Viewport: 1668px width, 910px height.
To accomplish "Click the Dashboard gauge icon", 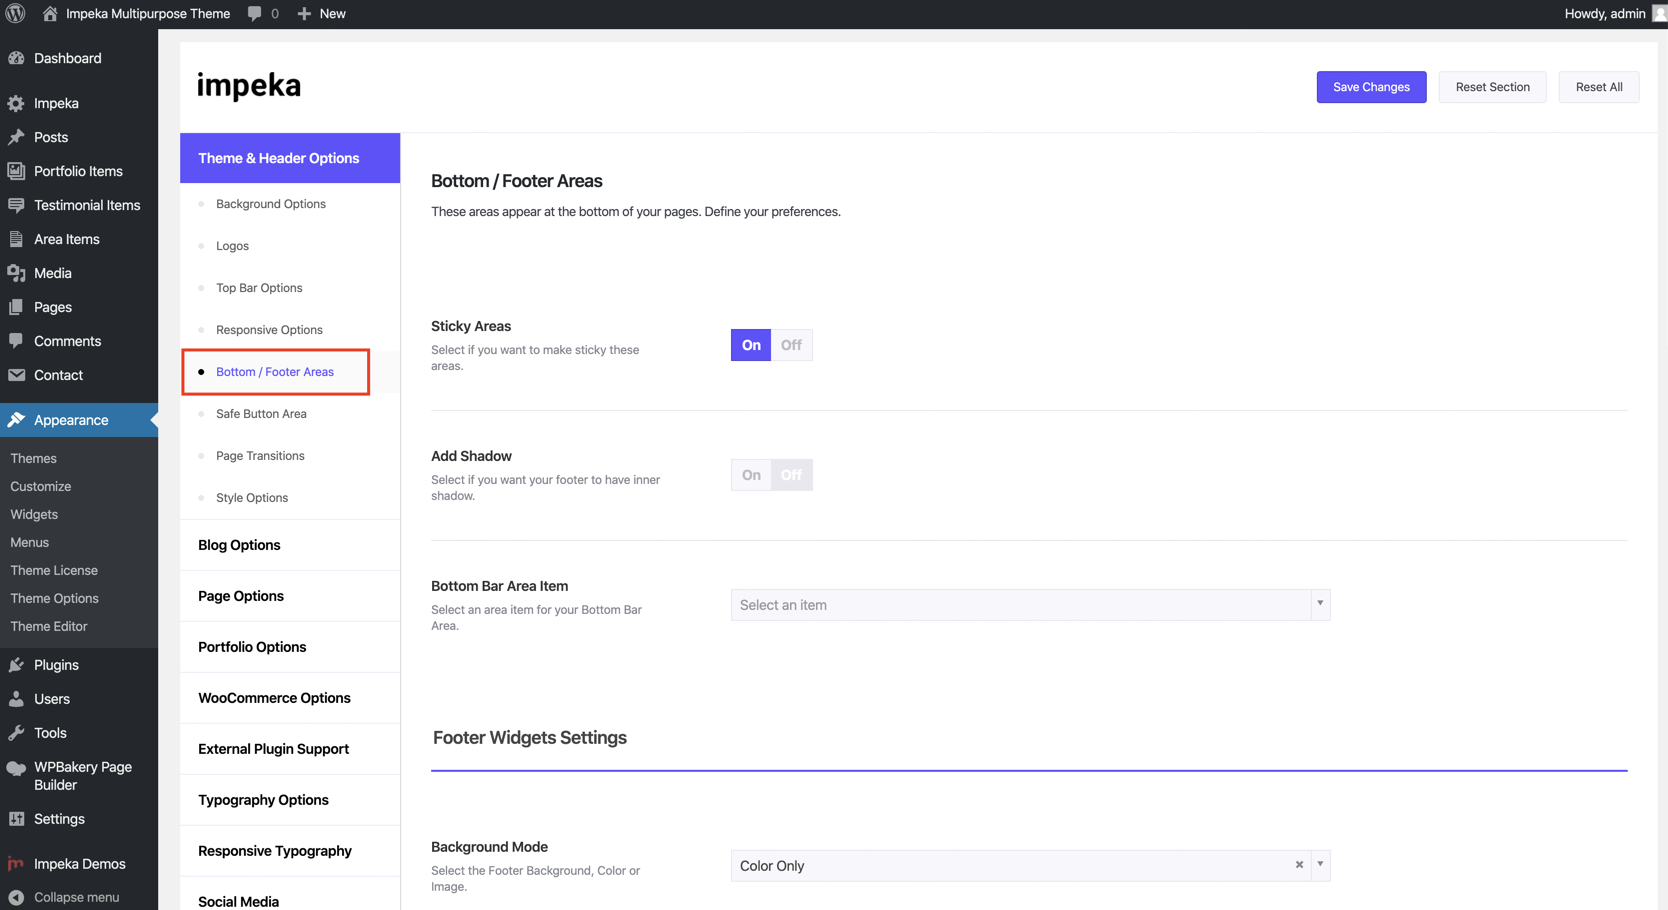I will click(16, 58).
